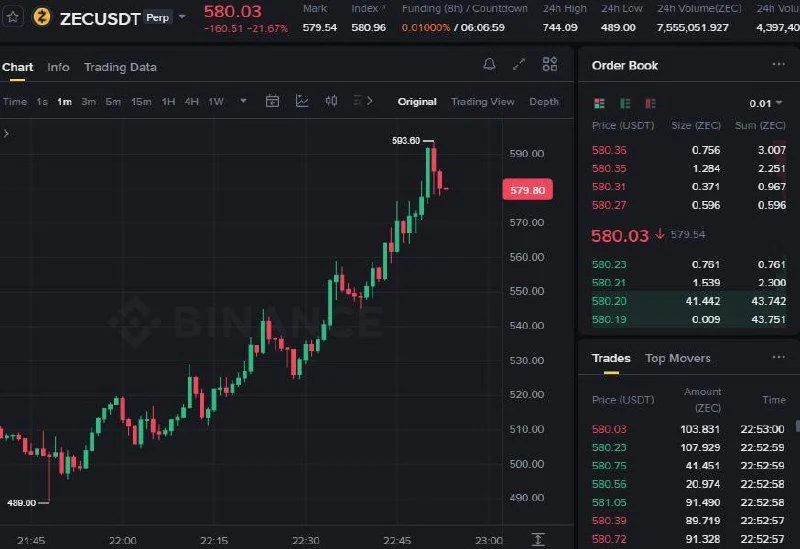Click the ask price 580.36 row
This screenshot has height=549, width=800.
[x=689, y=150]
